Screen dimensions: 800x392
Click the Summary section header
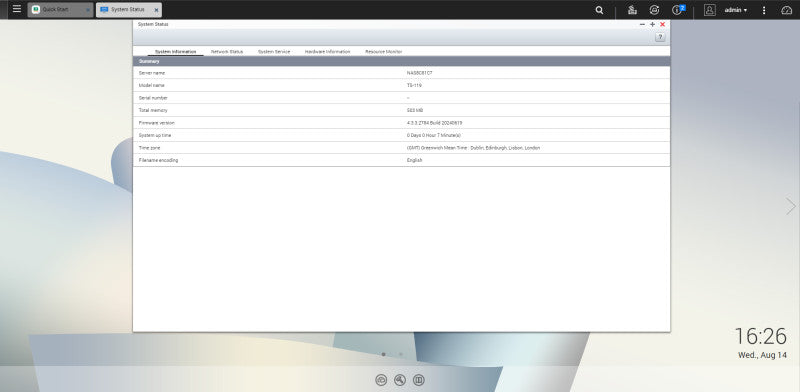coord(402,61)
